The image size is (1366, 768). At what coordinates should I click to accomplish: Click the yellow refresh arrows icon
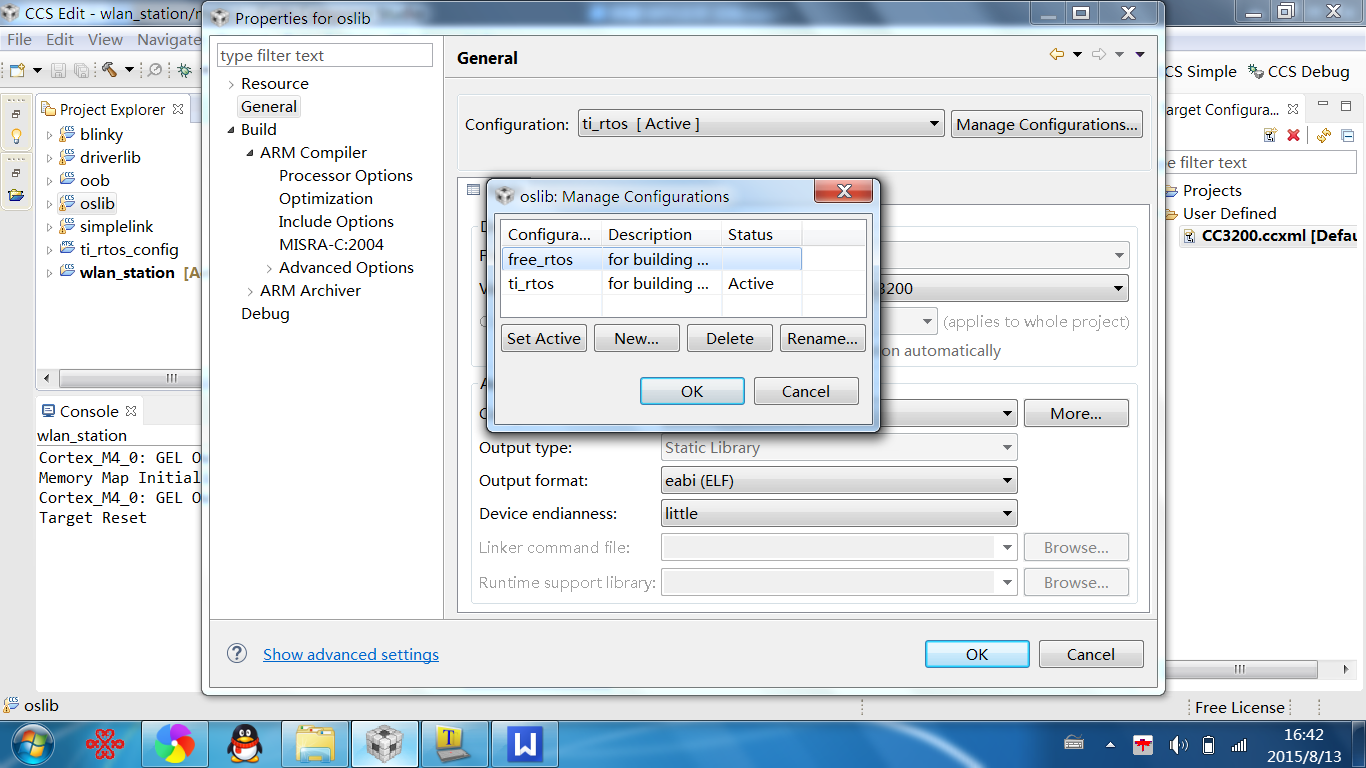1324,135
